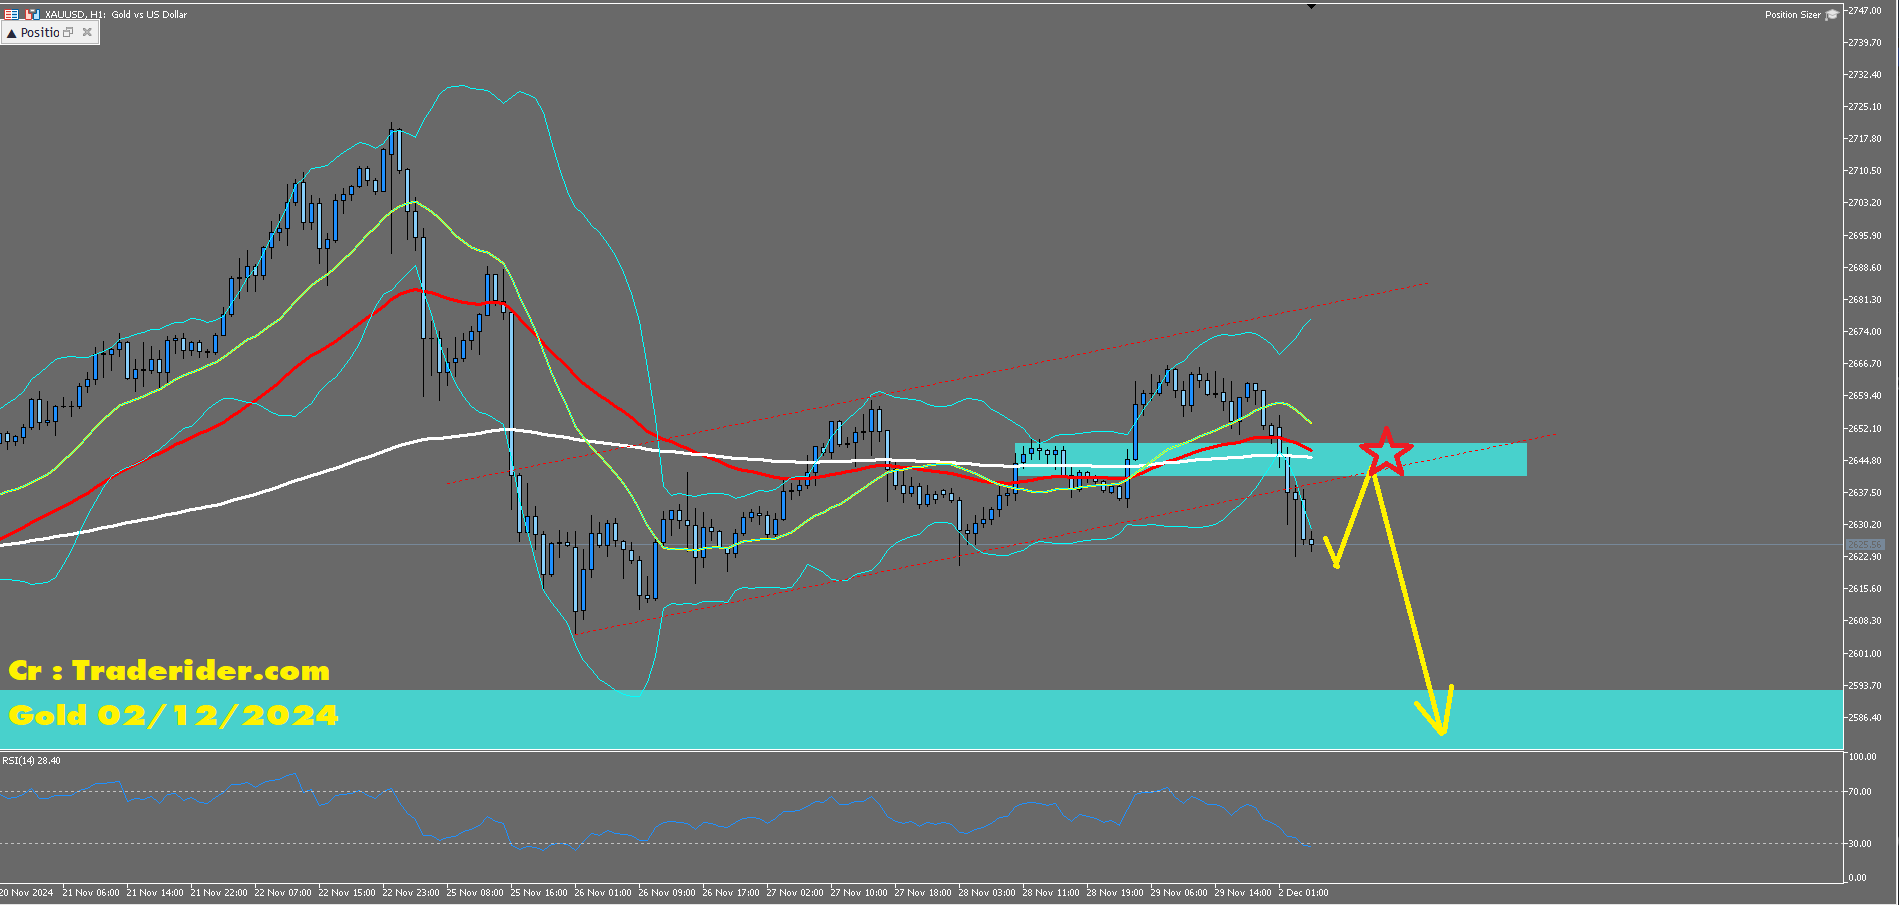Close the Position Sizer panel
The image size is (1899, 905).
click(x=87, y=33)
